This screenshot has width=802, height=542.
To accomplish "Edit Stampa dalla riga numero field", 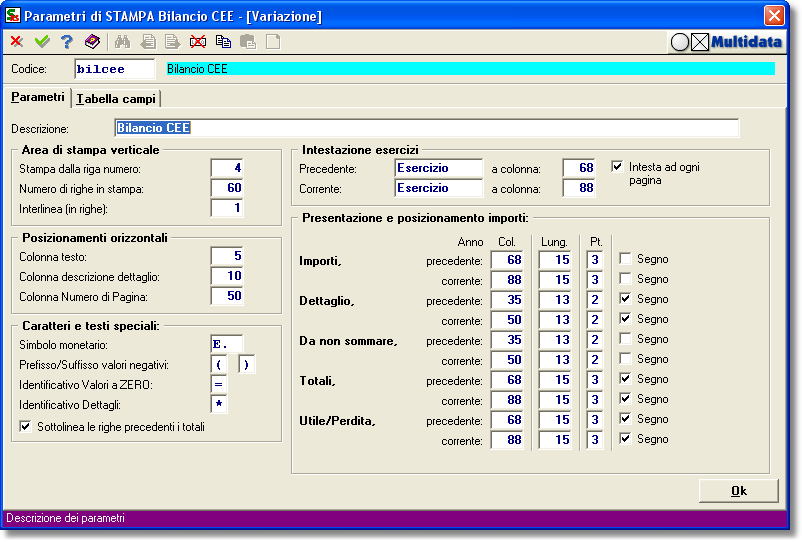I will [x=227, y=168].
